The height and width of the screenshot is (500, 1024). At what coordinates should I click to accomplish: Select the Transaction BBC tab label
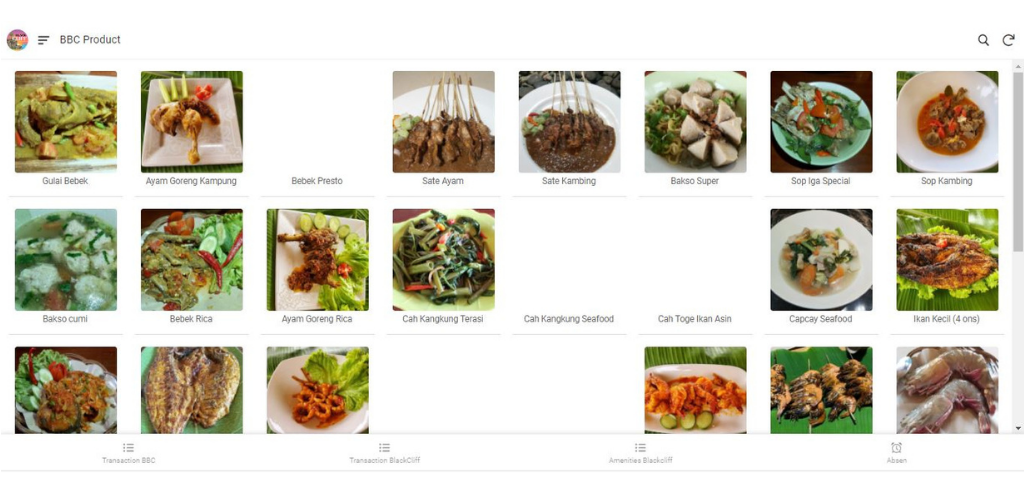129,460
